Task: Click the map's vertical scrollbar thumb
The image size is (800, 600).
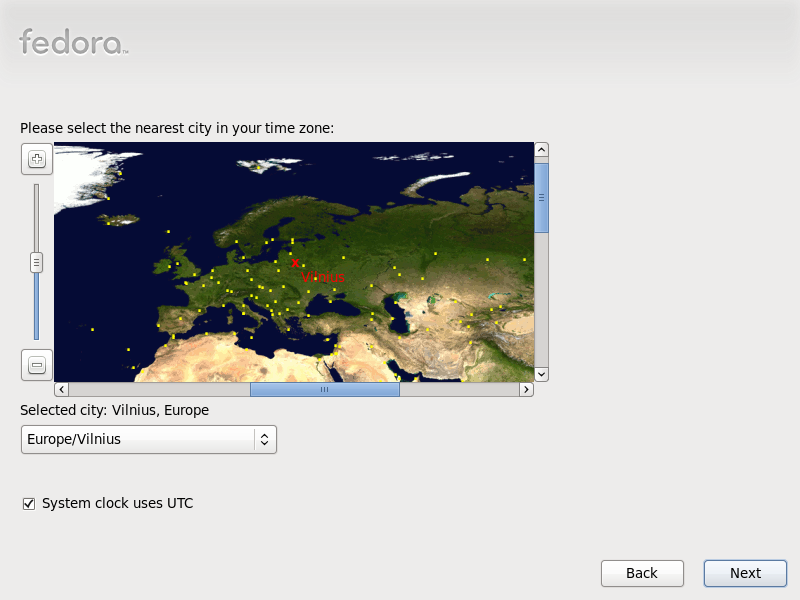Action: point(541,198)
